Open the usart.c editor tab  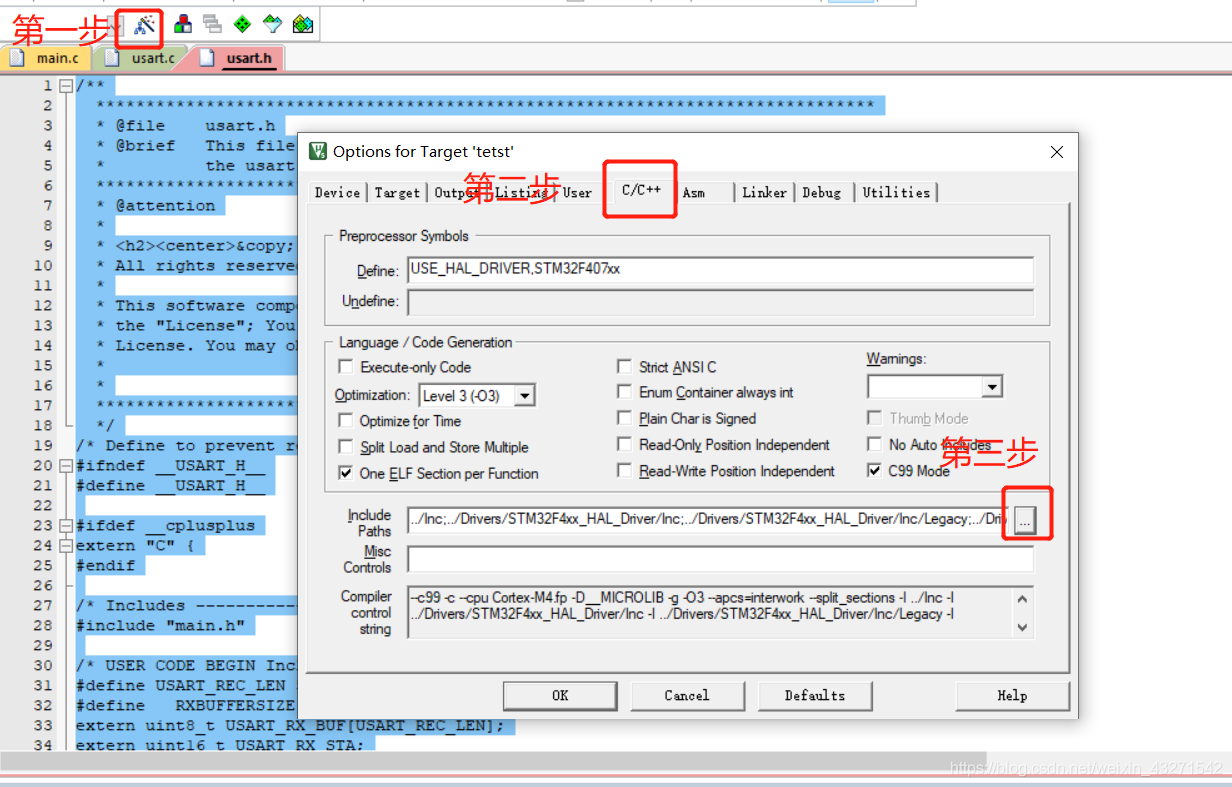tap(143, 58)
